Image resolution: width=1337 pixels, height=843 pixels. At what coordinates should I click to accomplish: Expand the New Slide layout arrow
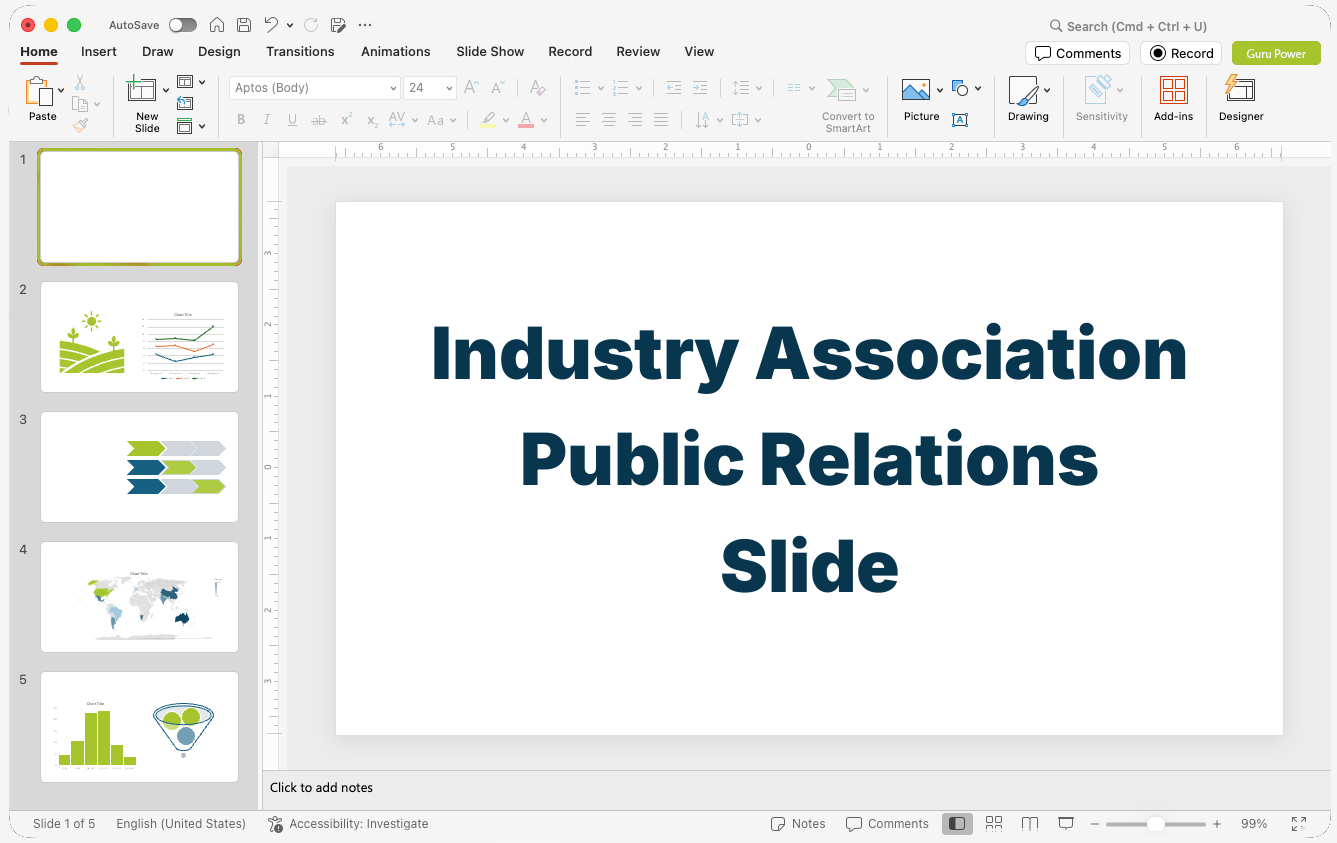[166, 91]
